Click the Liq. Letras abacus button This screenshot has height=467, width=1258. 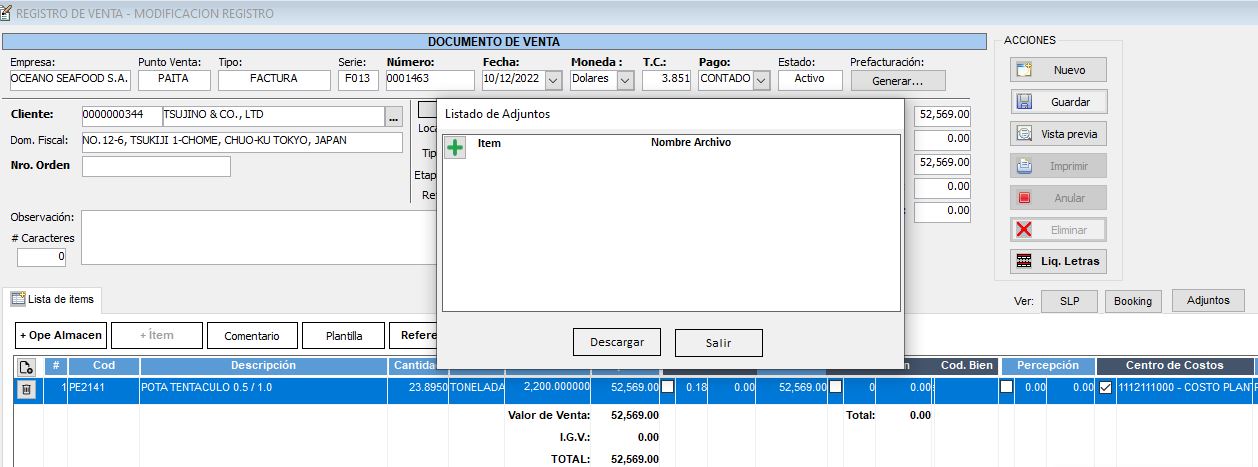click(x=1058, y=261)
